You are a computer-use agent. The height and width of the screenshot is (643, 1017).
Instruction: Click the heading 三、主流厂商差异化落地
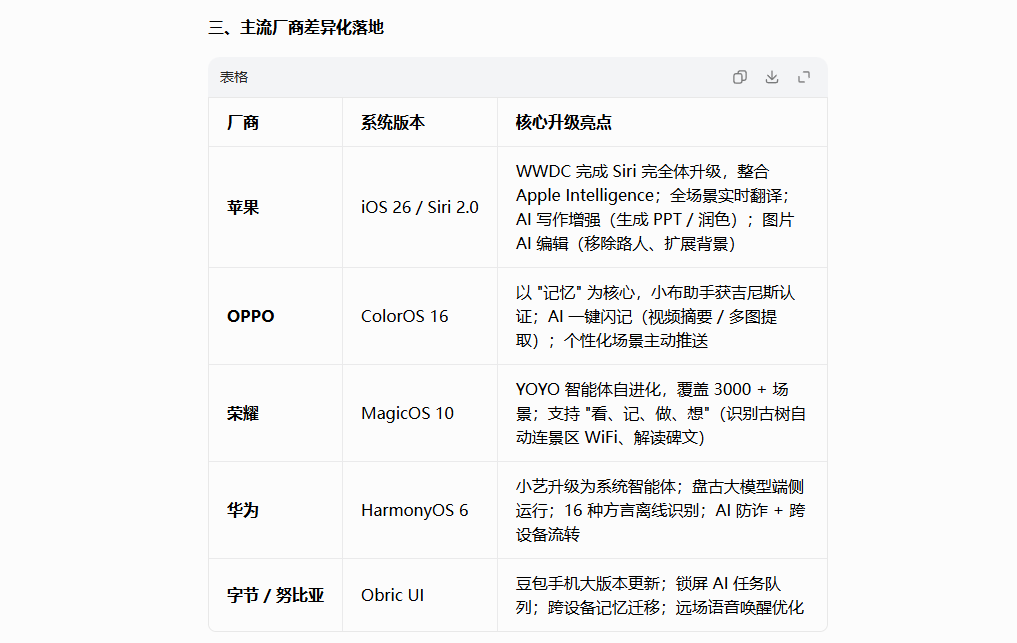click(x=296, y=27)
